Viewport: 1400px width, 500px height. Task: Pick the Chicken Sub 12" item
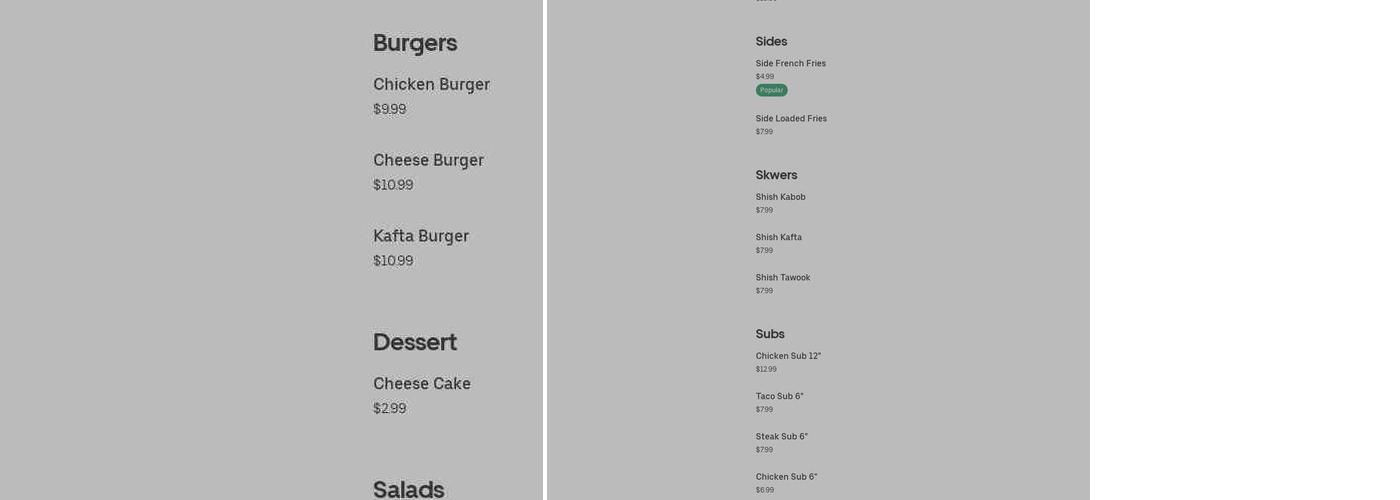tap(788, 357)
